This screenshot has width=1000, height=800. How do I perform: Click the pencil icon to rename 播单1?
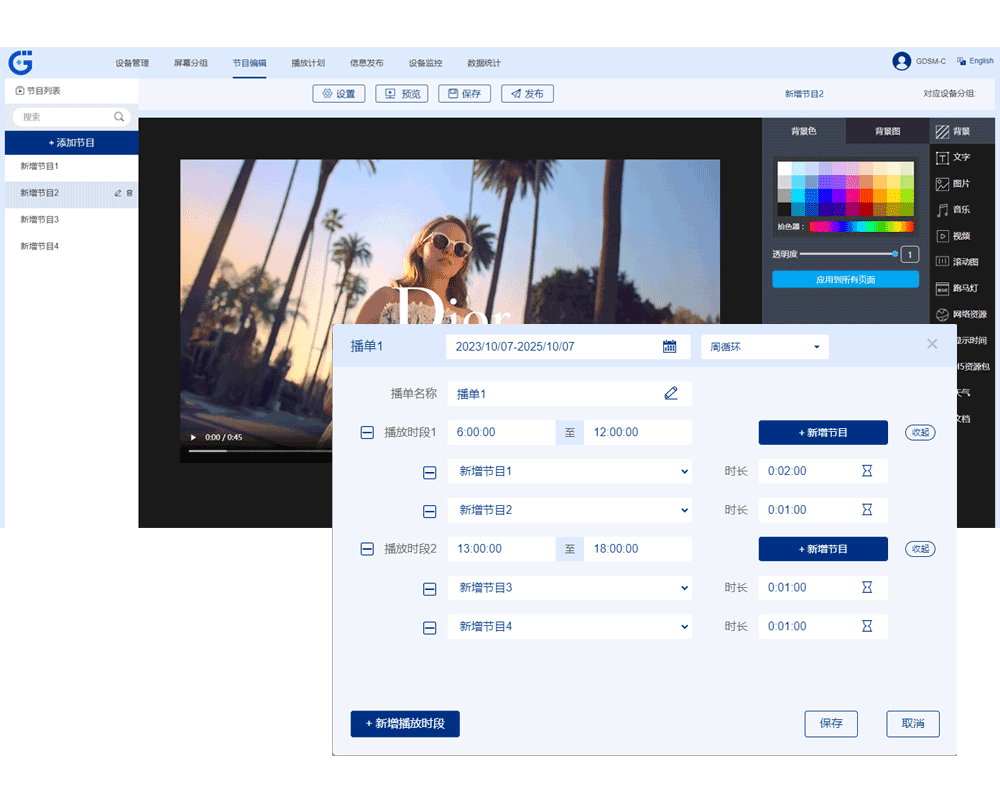pyautogui.click(x=671, y=394)
